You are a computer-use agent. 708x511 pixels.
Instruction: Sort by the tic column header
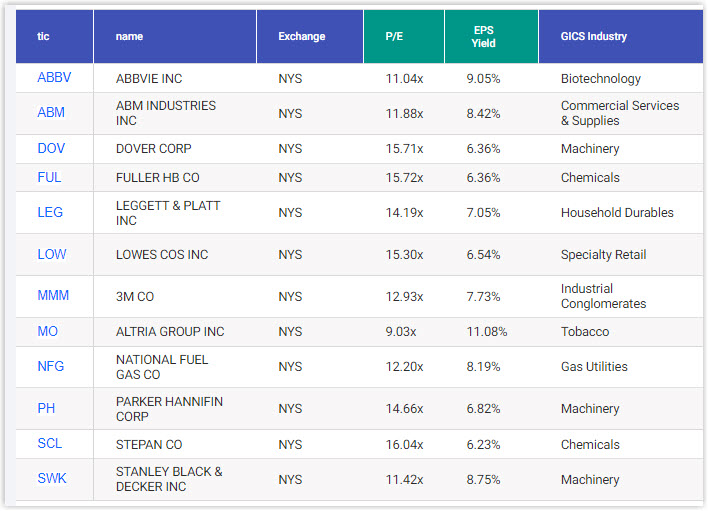pos(43,37)
